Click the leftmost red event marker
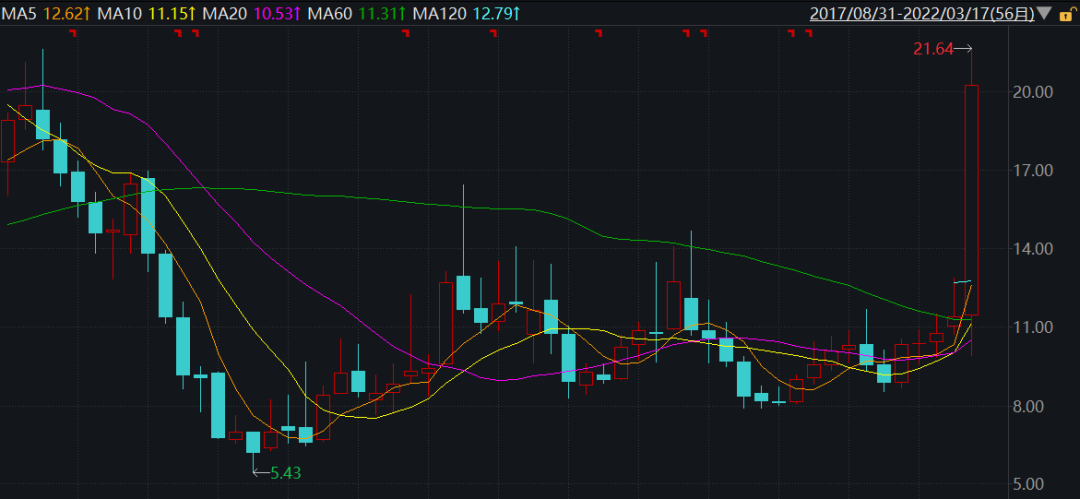This screenshot has width=1080, height=499. (72, 34)
